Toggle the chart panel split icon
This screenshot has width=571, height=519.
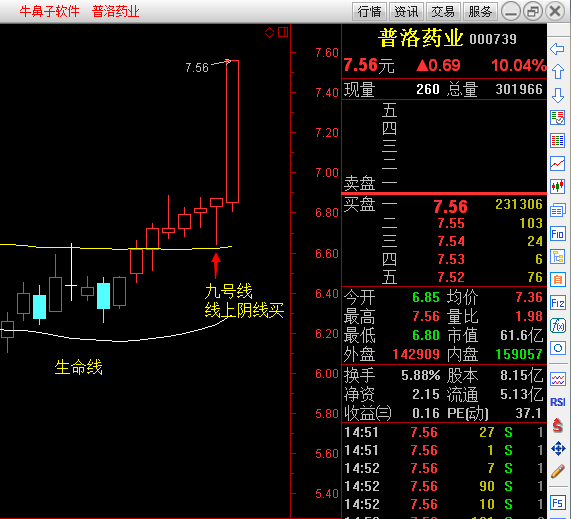[283, 32]
